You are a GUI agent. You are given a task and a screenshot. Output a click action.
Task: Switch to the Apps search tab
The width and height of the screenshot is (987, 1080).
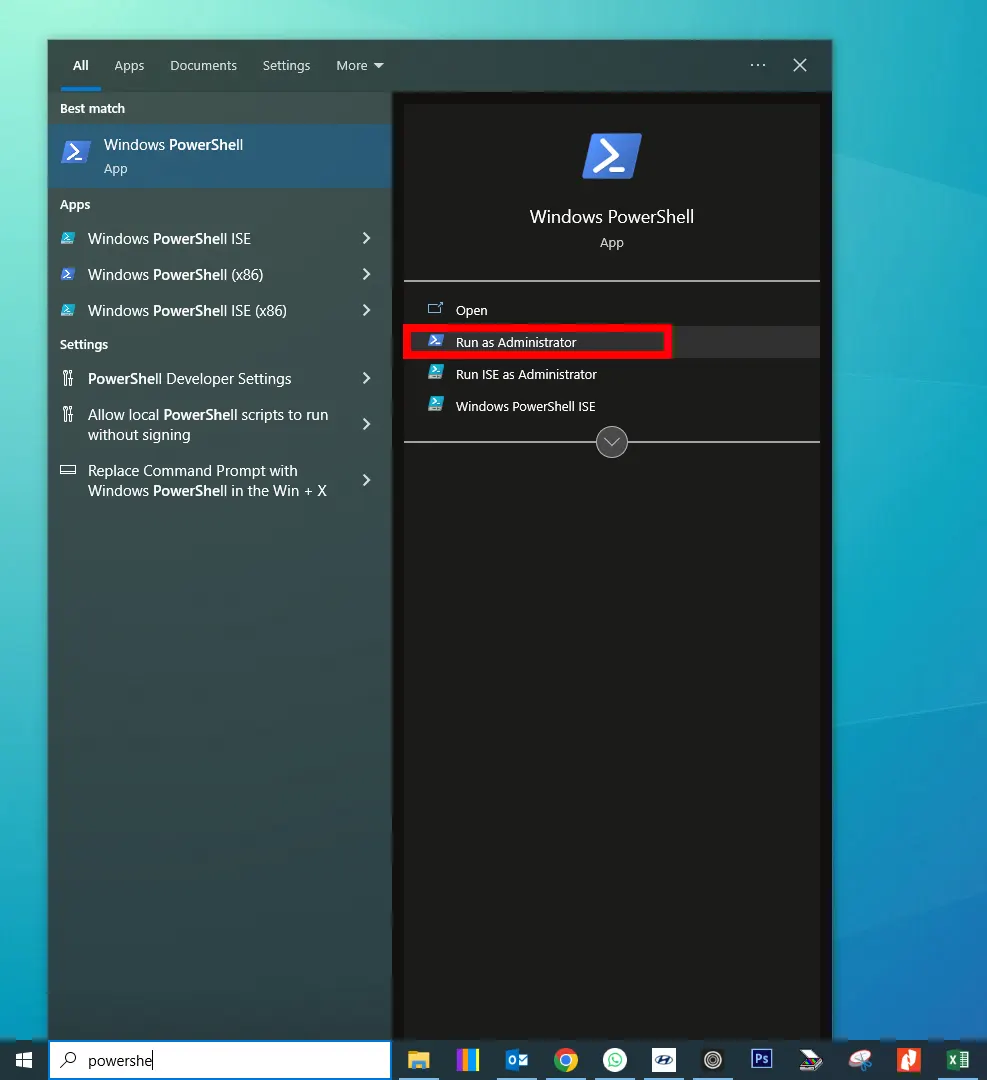point(129,65)
